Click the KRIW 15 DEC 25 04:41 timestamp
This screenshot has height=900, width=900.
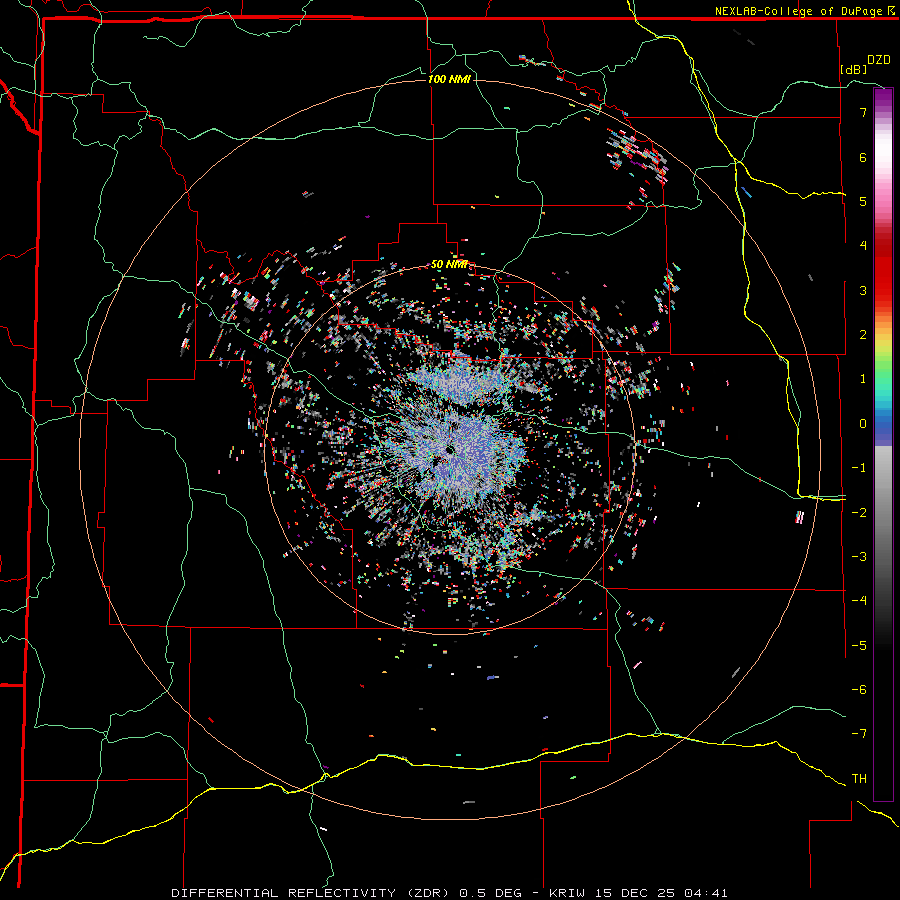[639, 893]
